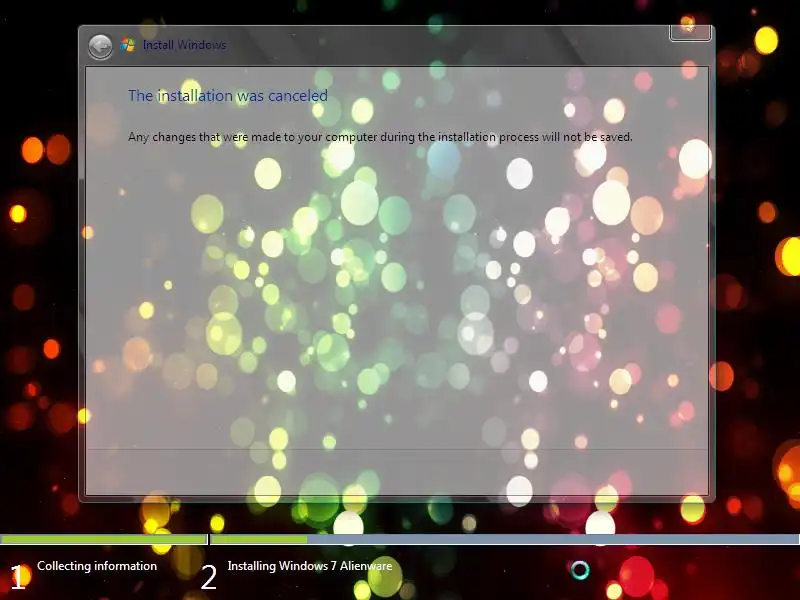
Task: Click the 'Installing Windows 7 Alienware' progress bar
Action: (505, 539)
